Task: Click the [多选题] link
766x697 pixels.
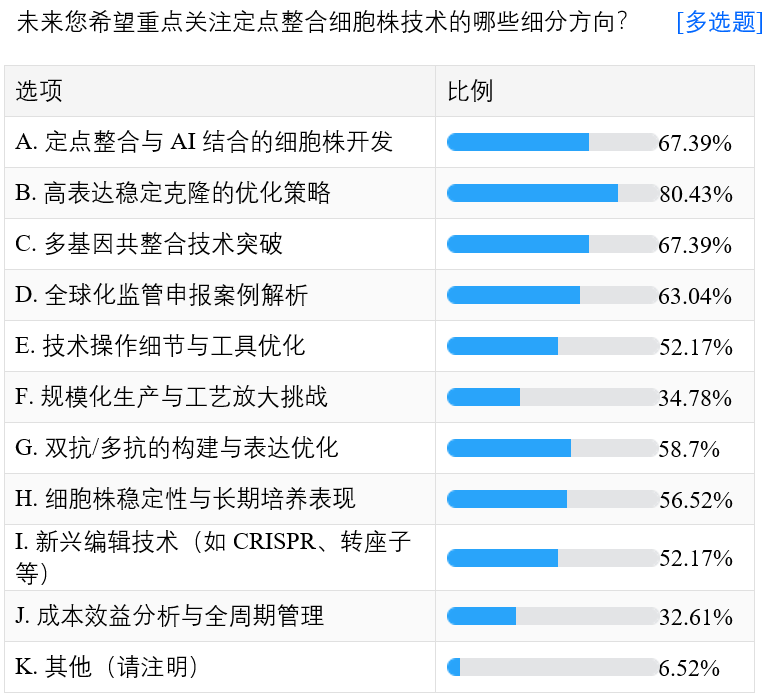Action: (719, 22)
